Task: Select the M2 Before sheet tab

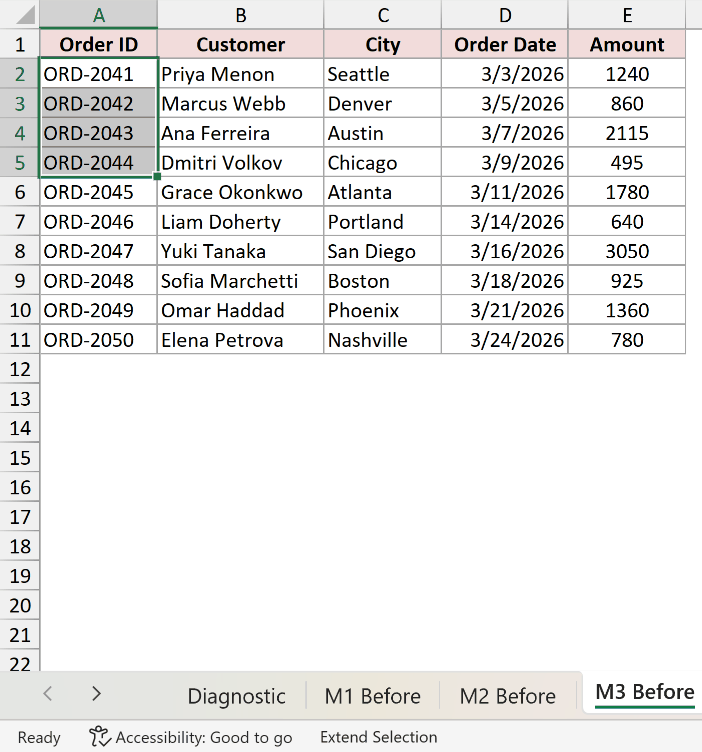Action: coord(507,696)
